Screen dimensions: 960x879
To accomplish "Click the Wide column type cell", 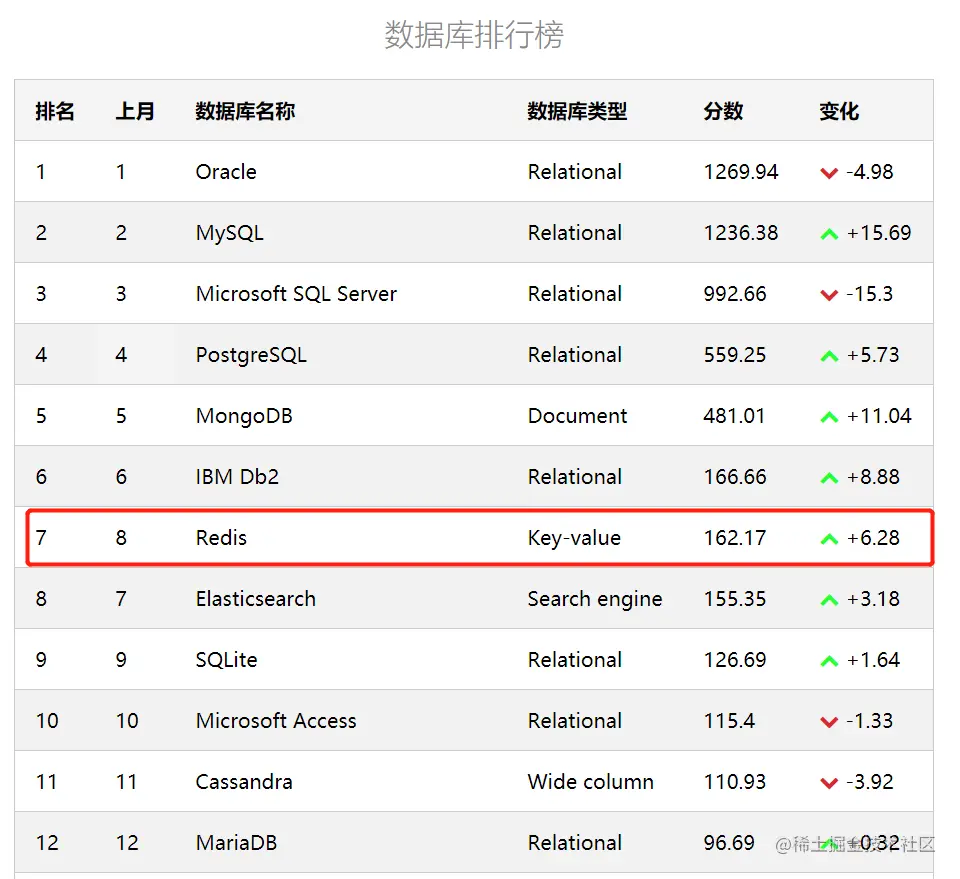I will click(591, 782).
